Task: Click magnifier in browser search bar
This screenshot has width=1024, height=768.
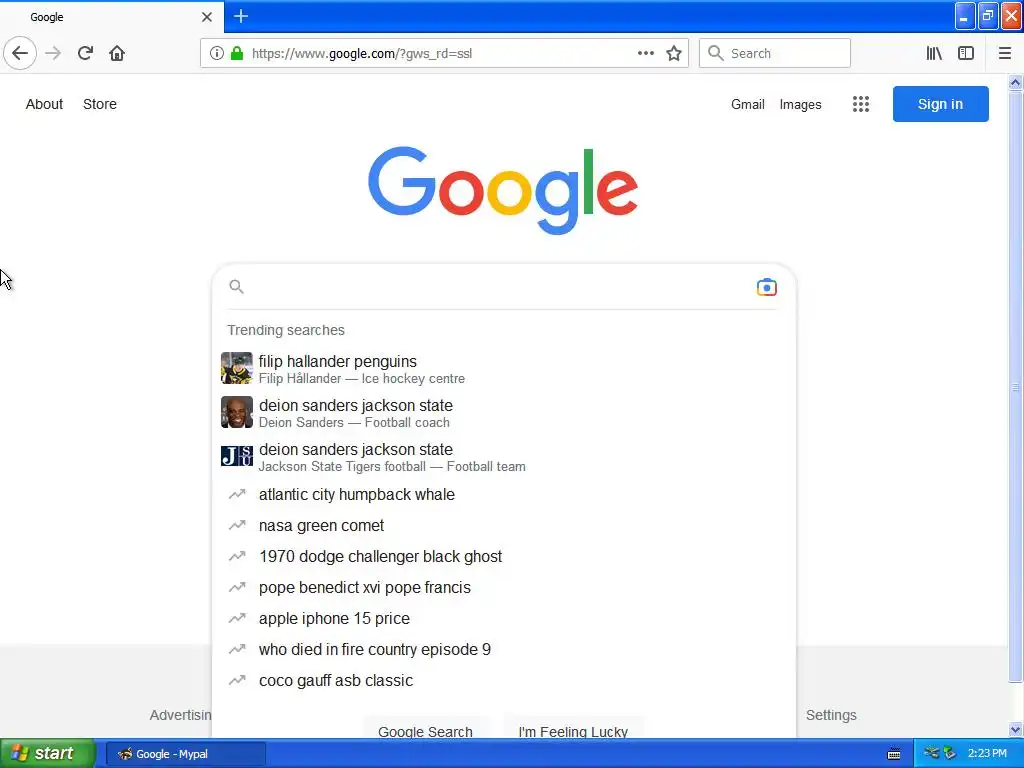Action: pyautogui.click(x=716, y=53)
